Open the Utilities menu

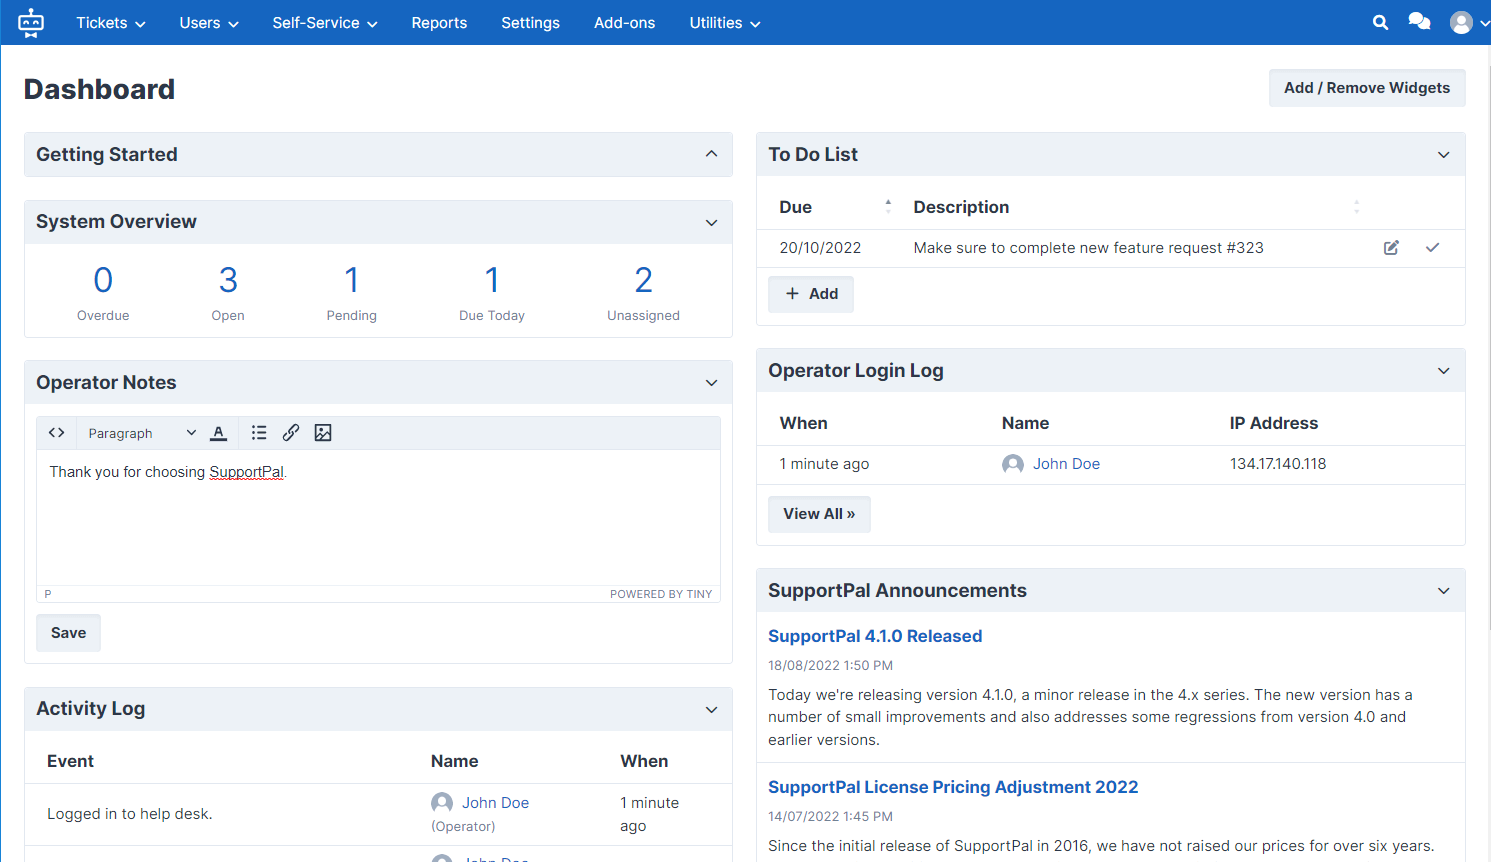click(725, 22)
